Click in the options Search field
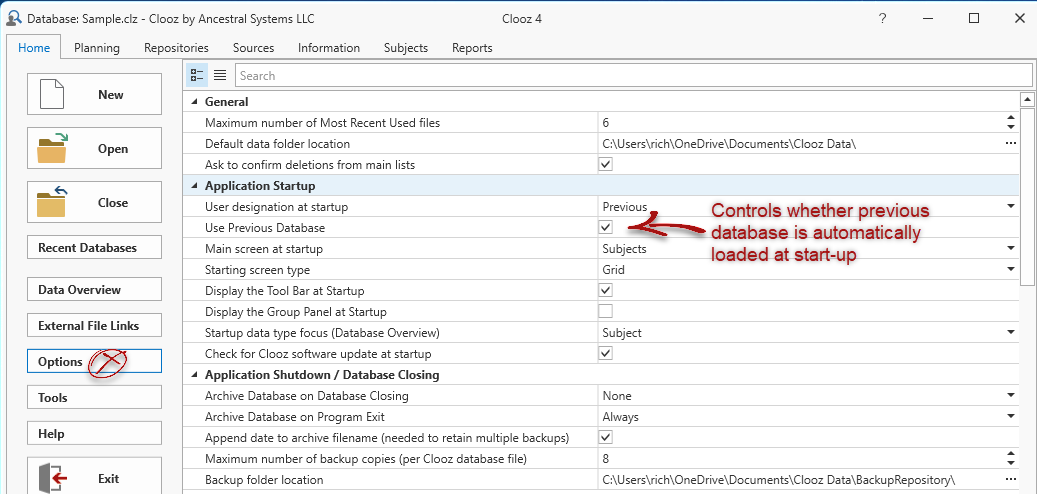 click(630, 75)
